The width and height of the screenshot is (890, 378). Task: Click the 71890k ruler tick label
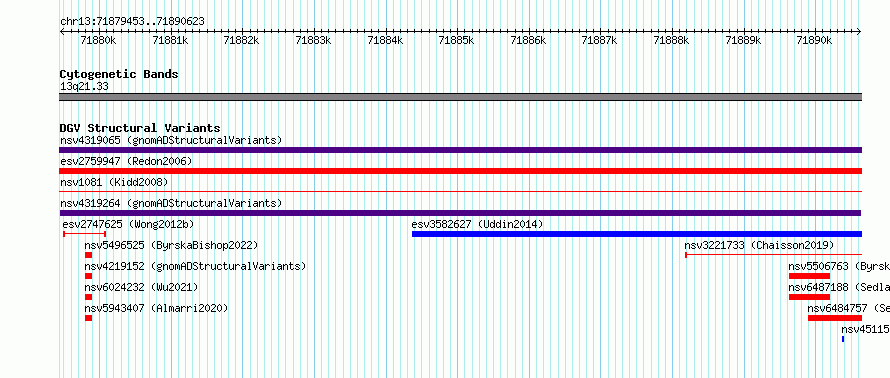[x=815, y=40]
